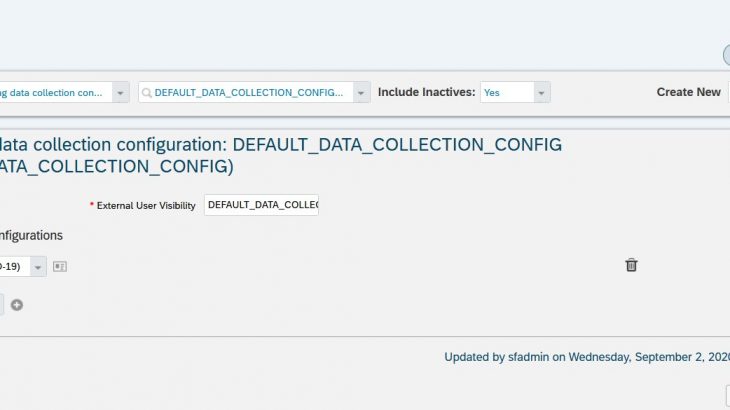Expand the configurations row dropdown arrow
The image size is (730, 410).
coord(37,266)
